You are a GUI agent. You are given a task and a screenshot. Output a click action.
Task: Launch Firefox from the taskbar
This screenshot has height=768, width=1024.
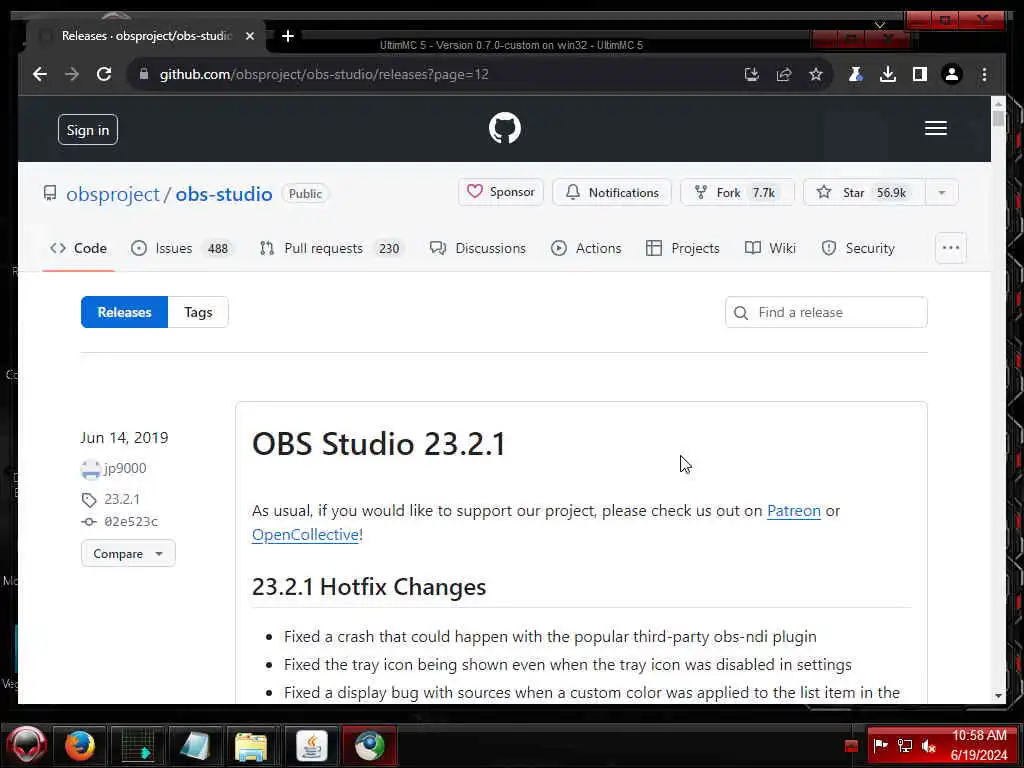(x=80, y=745)
